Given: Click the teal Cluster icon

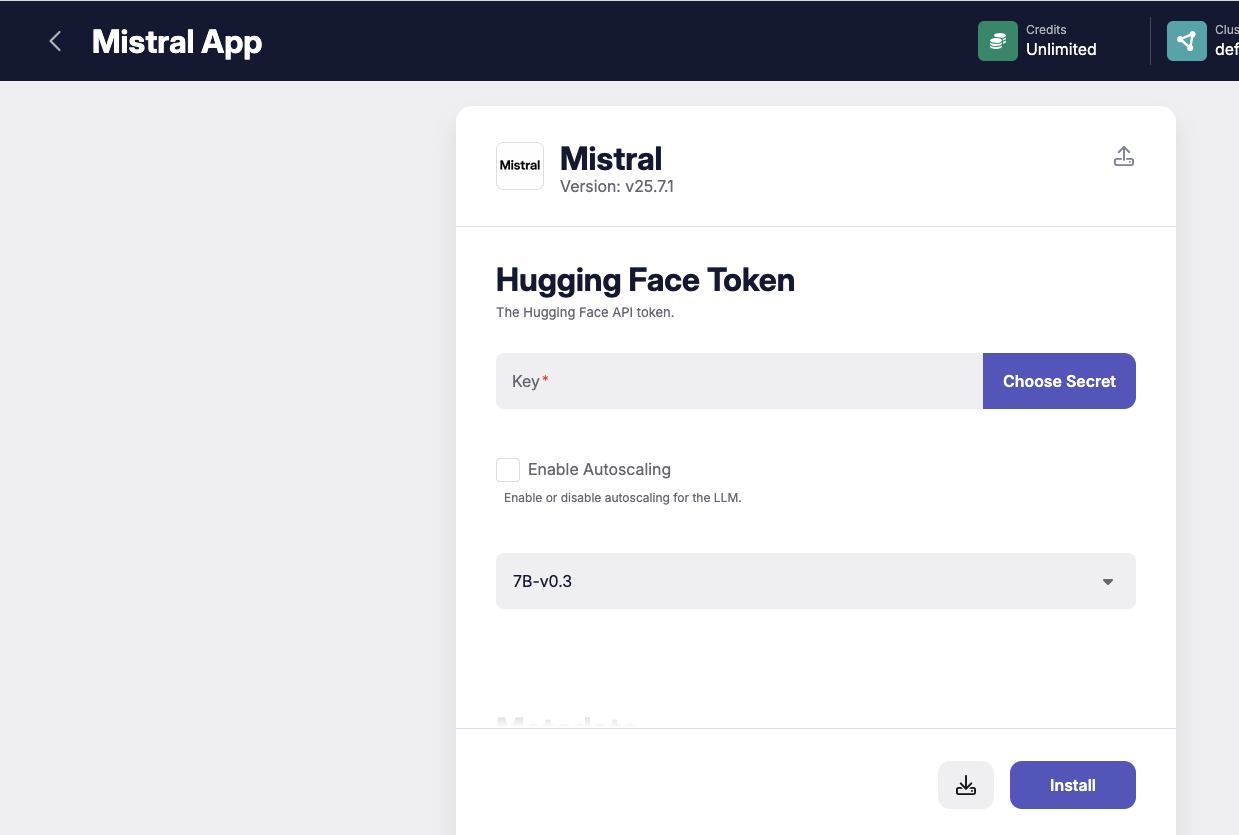Looking at the screenshot, I should point(1186,41).
